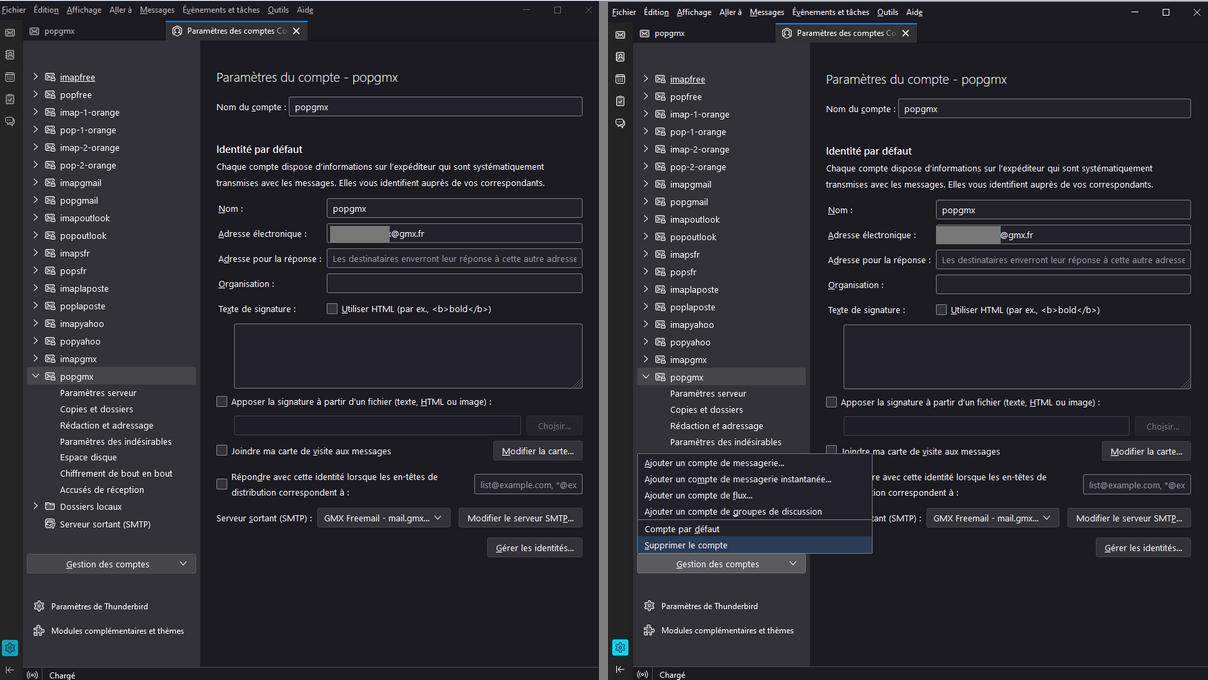The height and width of the screenshot is (680, 1208).
Task: Close the Paramètres des comptes tab in right window
Action: pos(906,33)
